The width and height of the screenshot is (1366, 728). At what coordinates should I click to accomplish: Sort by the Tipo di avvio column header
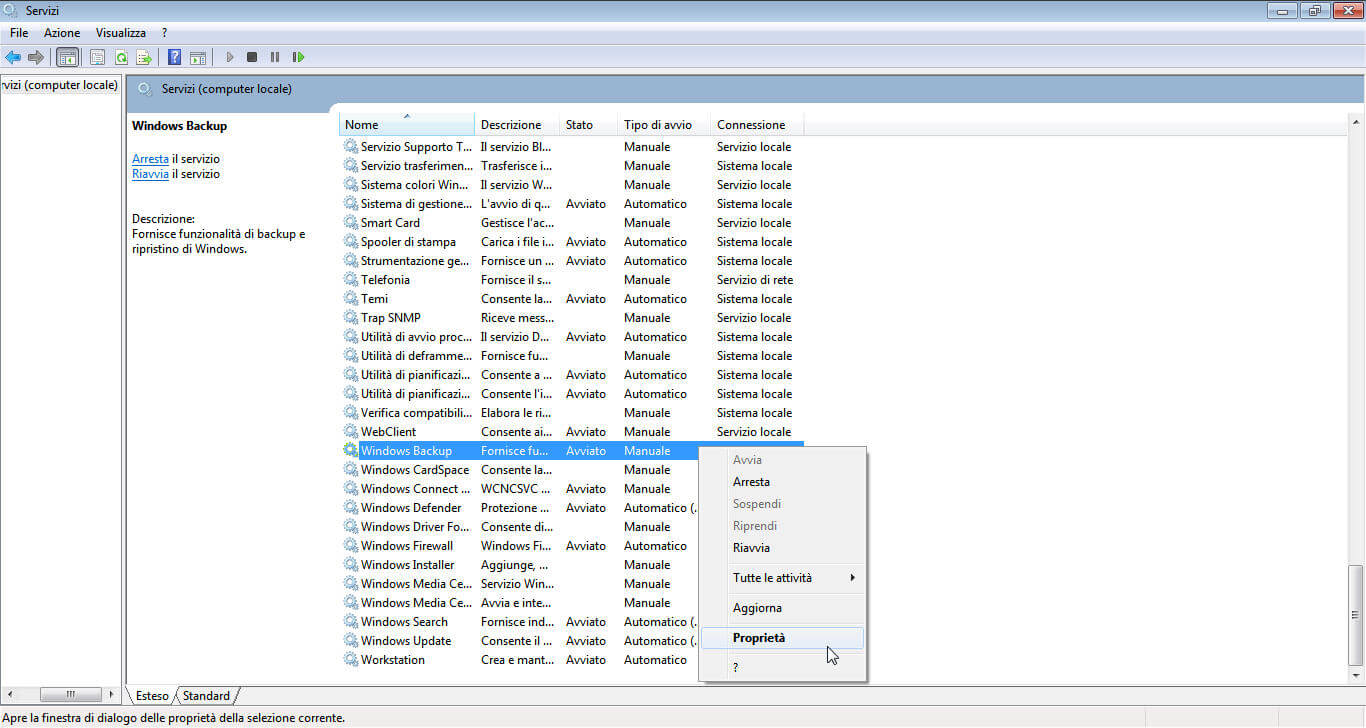click(665, 125)
